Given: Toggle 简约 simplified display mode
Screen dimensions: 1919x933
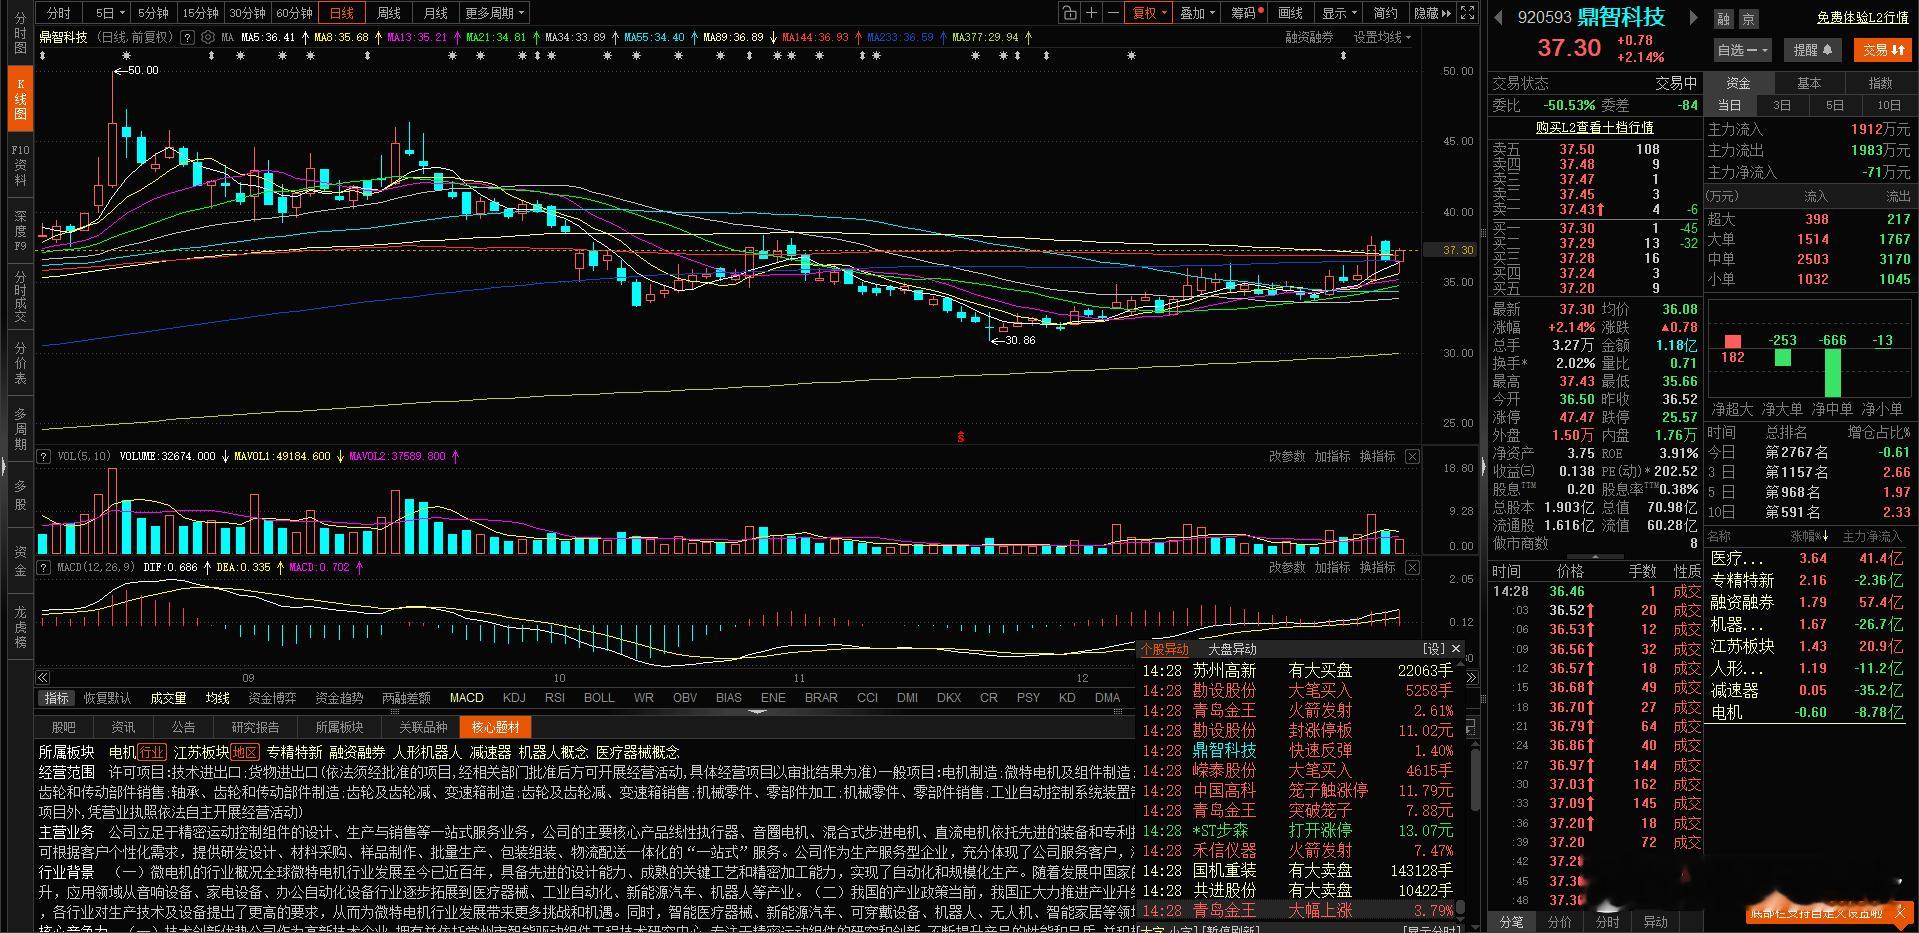Looking at the screenshot, I should click(1385, 13).
